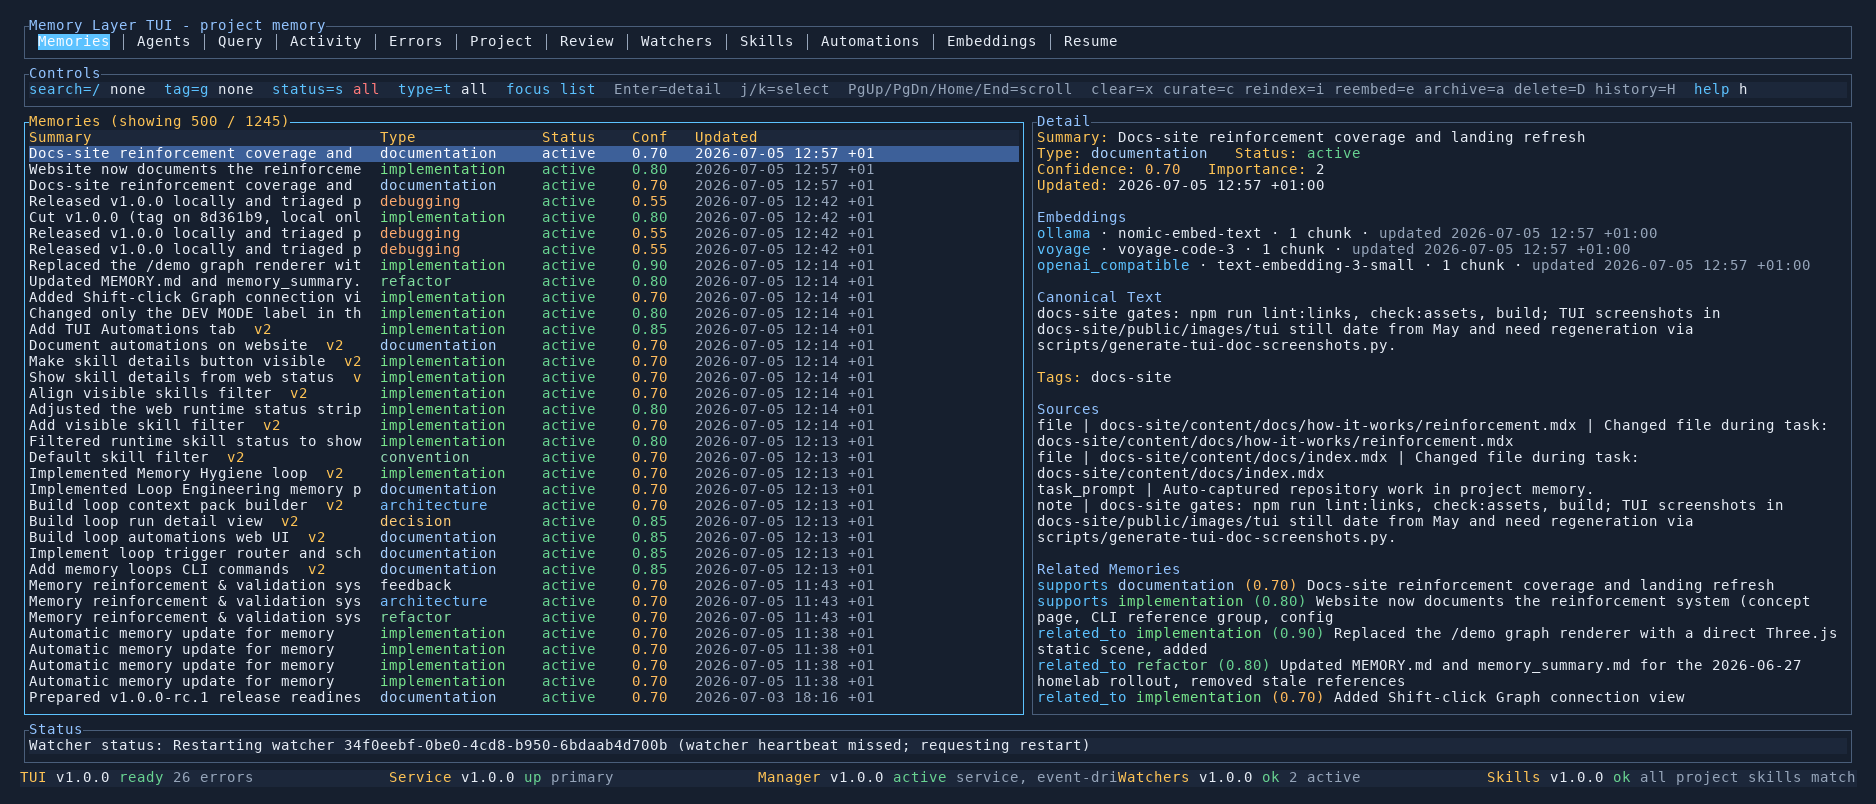Viewport: 1876px width, 804px height.
Task: Select the 'Implemented Loop Engineering memory' row
Action: click(x=524, y=489)
